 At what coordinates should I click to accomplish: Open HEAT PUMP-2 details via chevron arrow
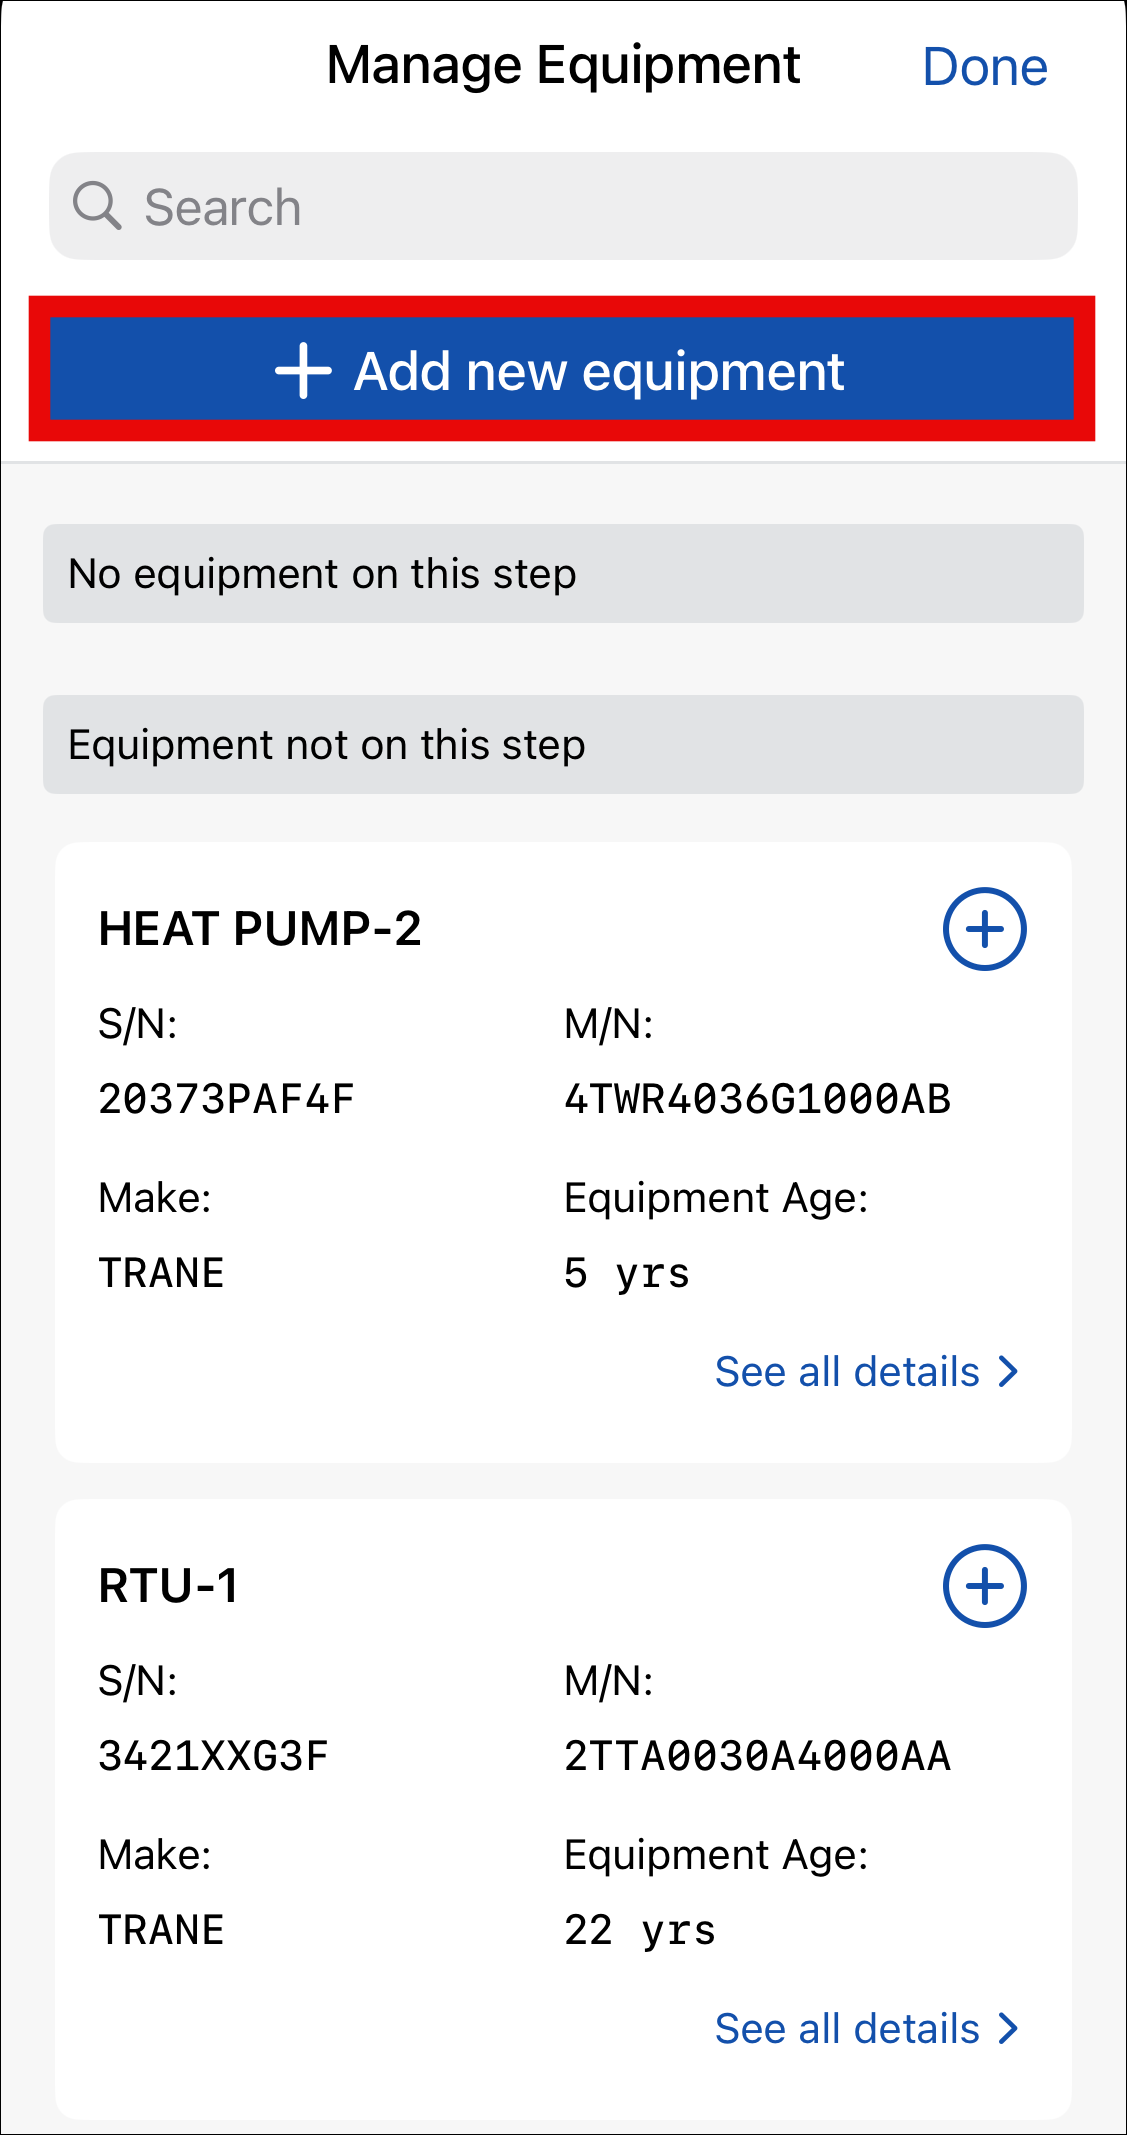[1009, 1372]
